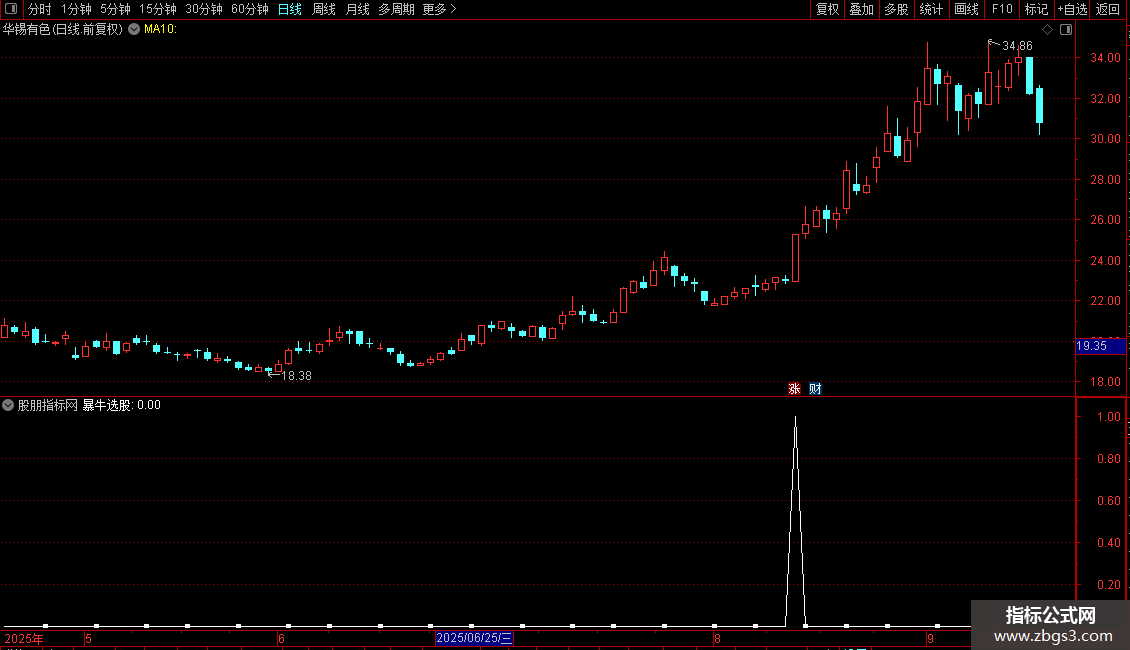1130x650 pixels.
Task: Open the 暴牛选股 indicator dropdown arrow
Action: tap(8, 405)
